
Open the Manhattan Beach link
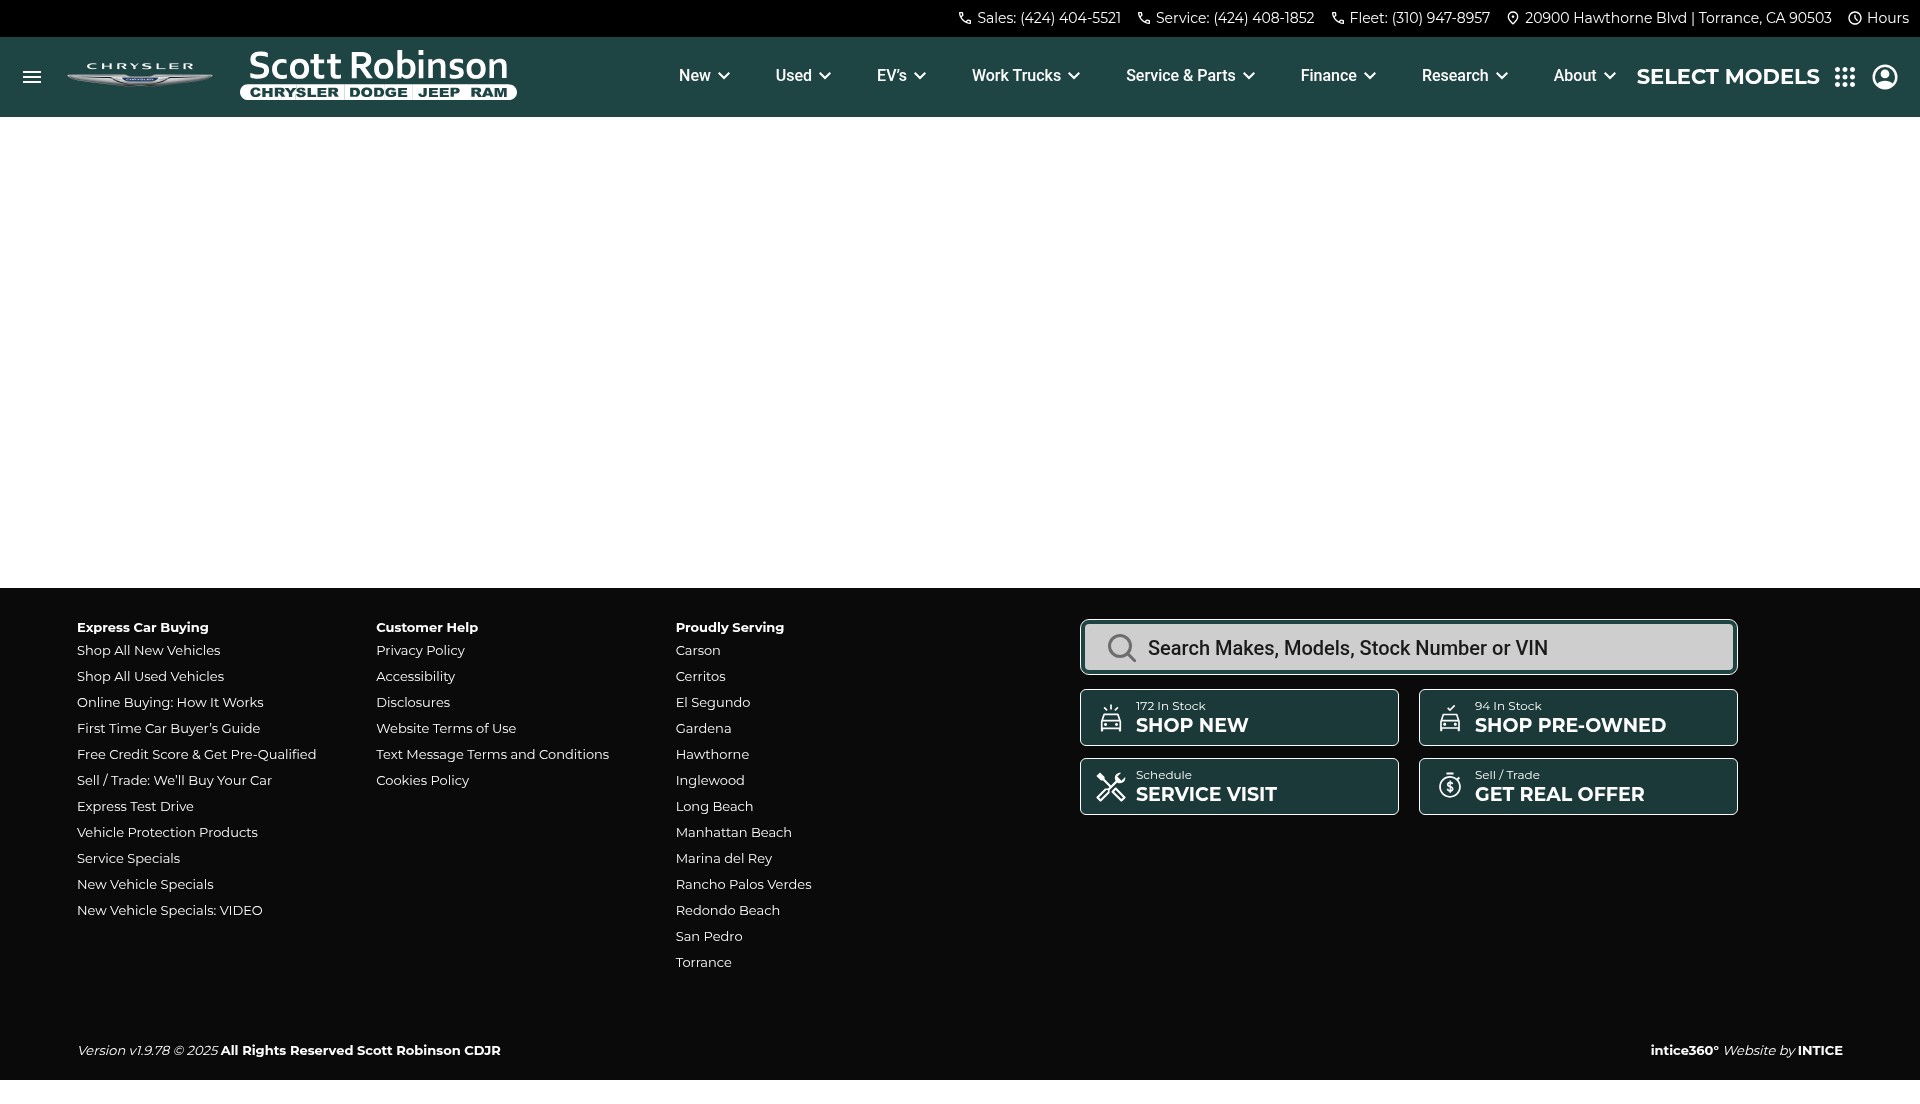733,833
